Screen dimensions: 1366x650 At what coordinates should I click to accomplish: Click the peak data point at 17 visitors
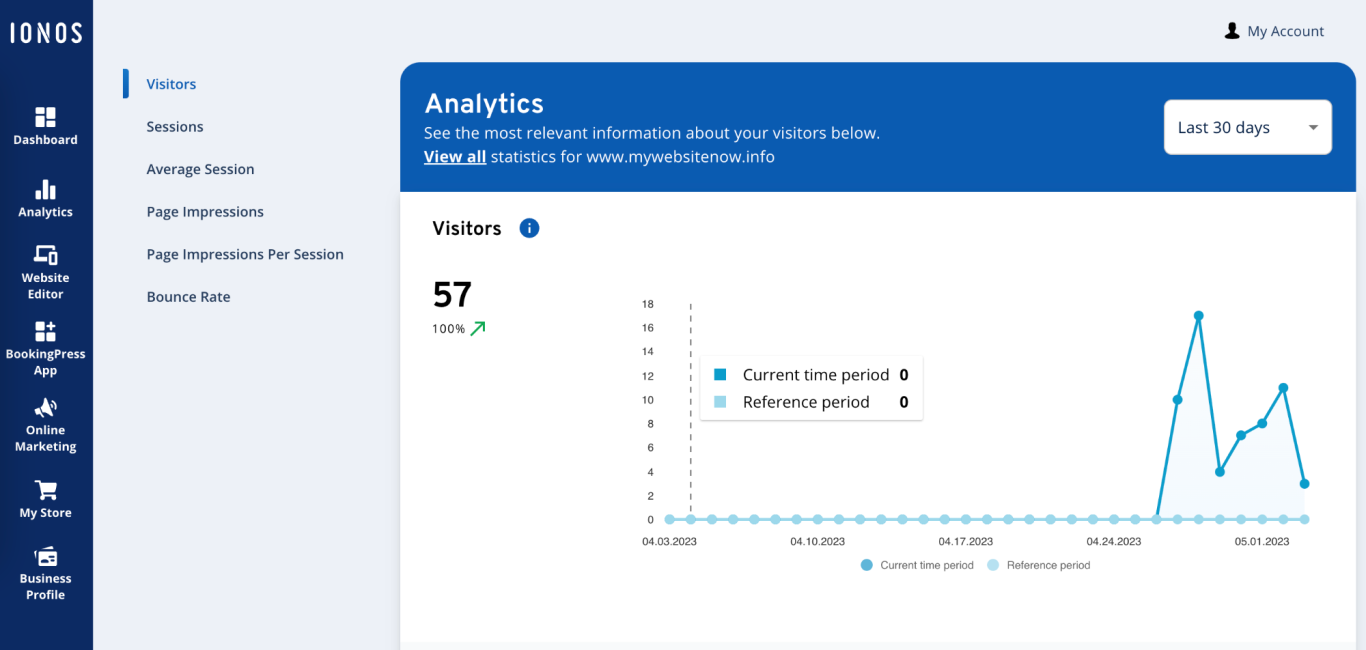click(x=1198, y=316)
